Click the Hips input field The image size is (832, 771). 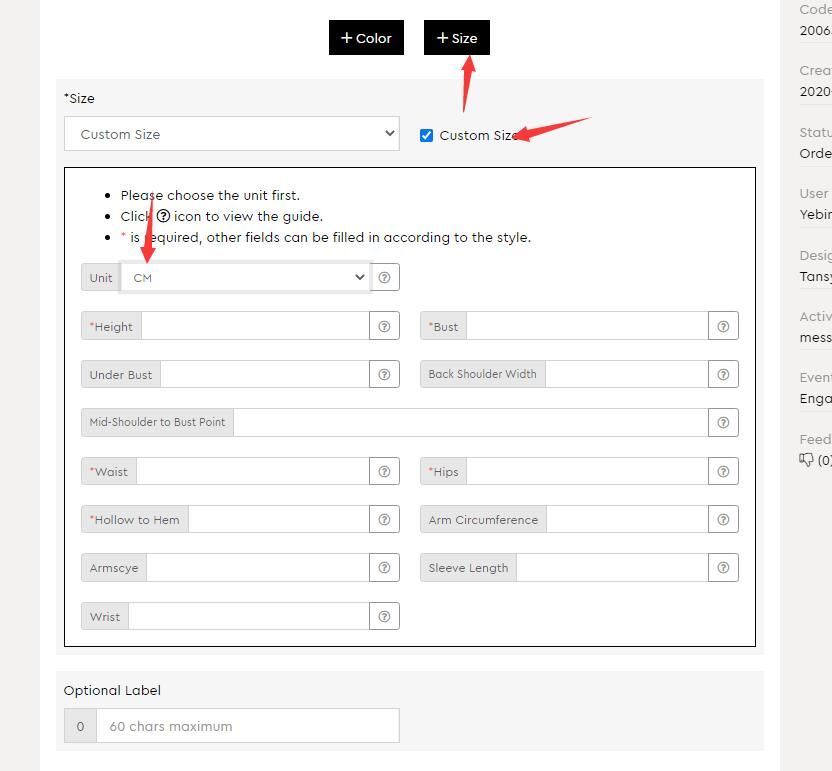[x=587, y=471]
